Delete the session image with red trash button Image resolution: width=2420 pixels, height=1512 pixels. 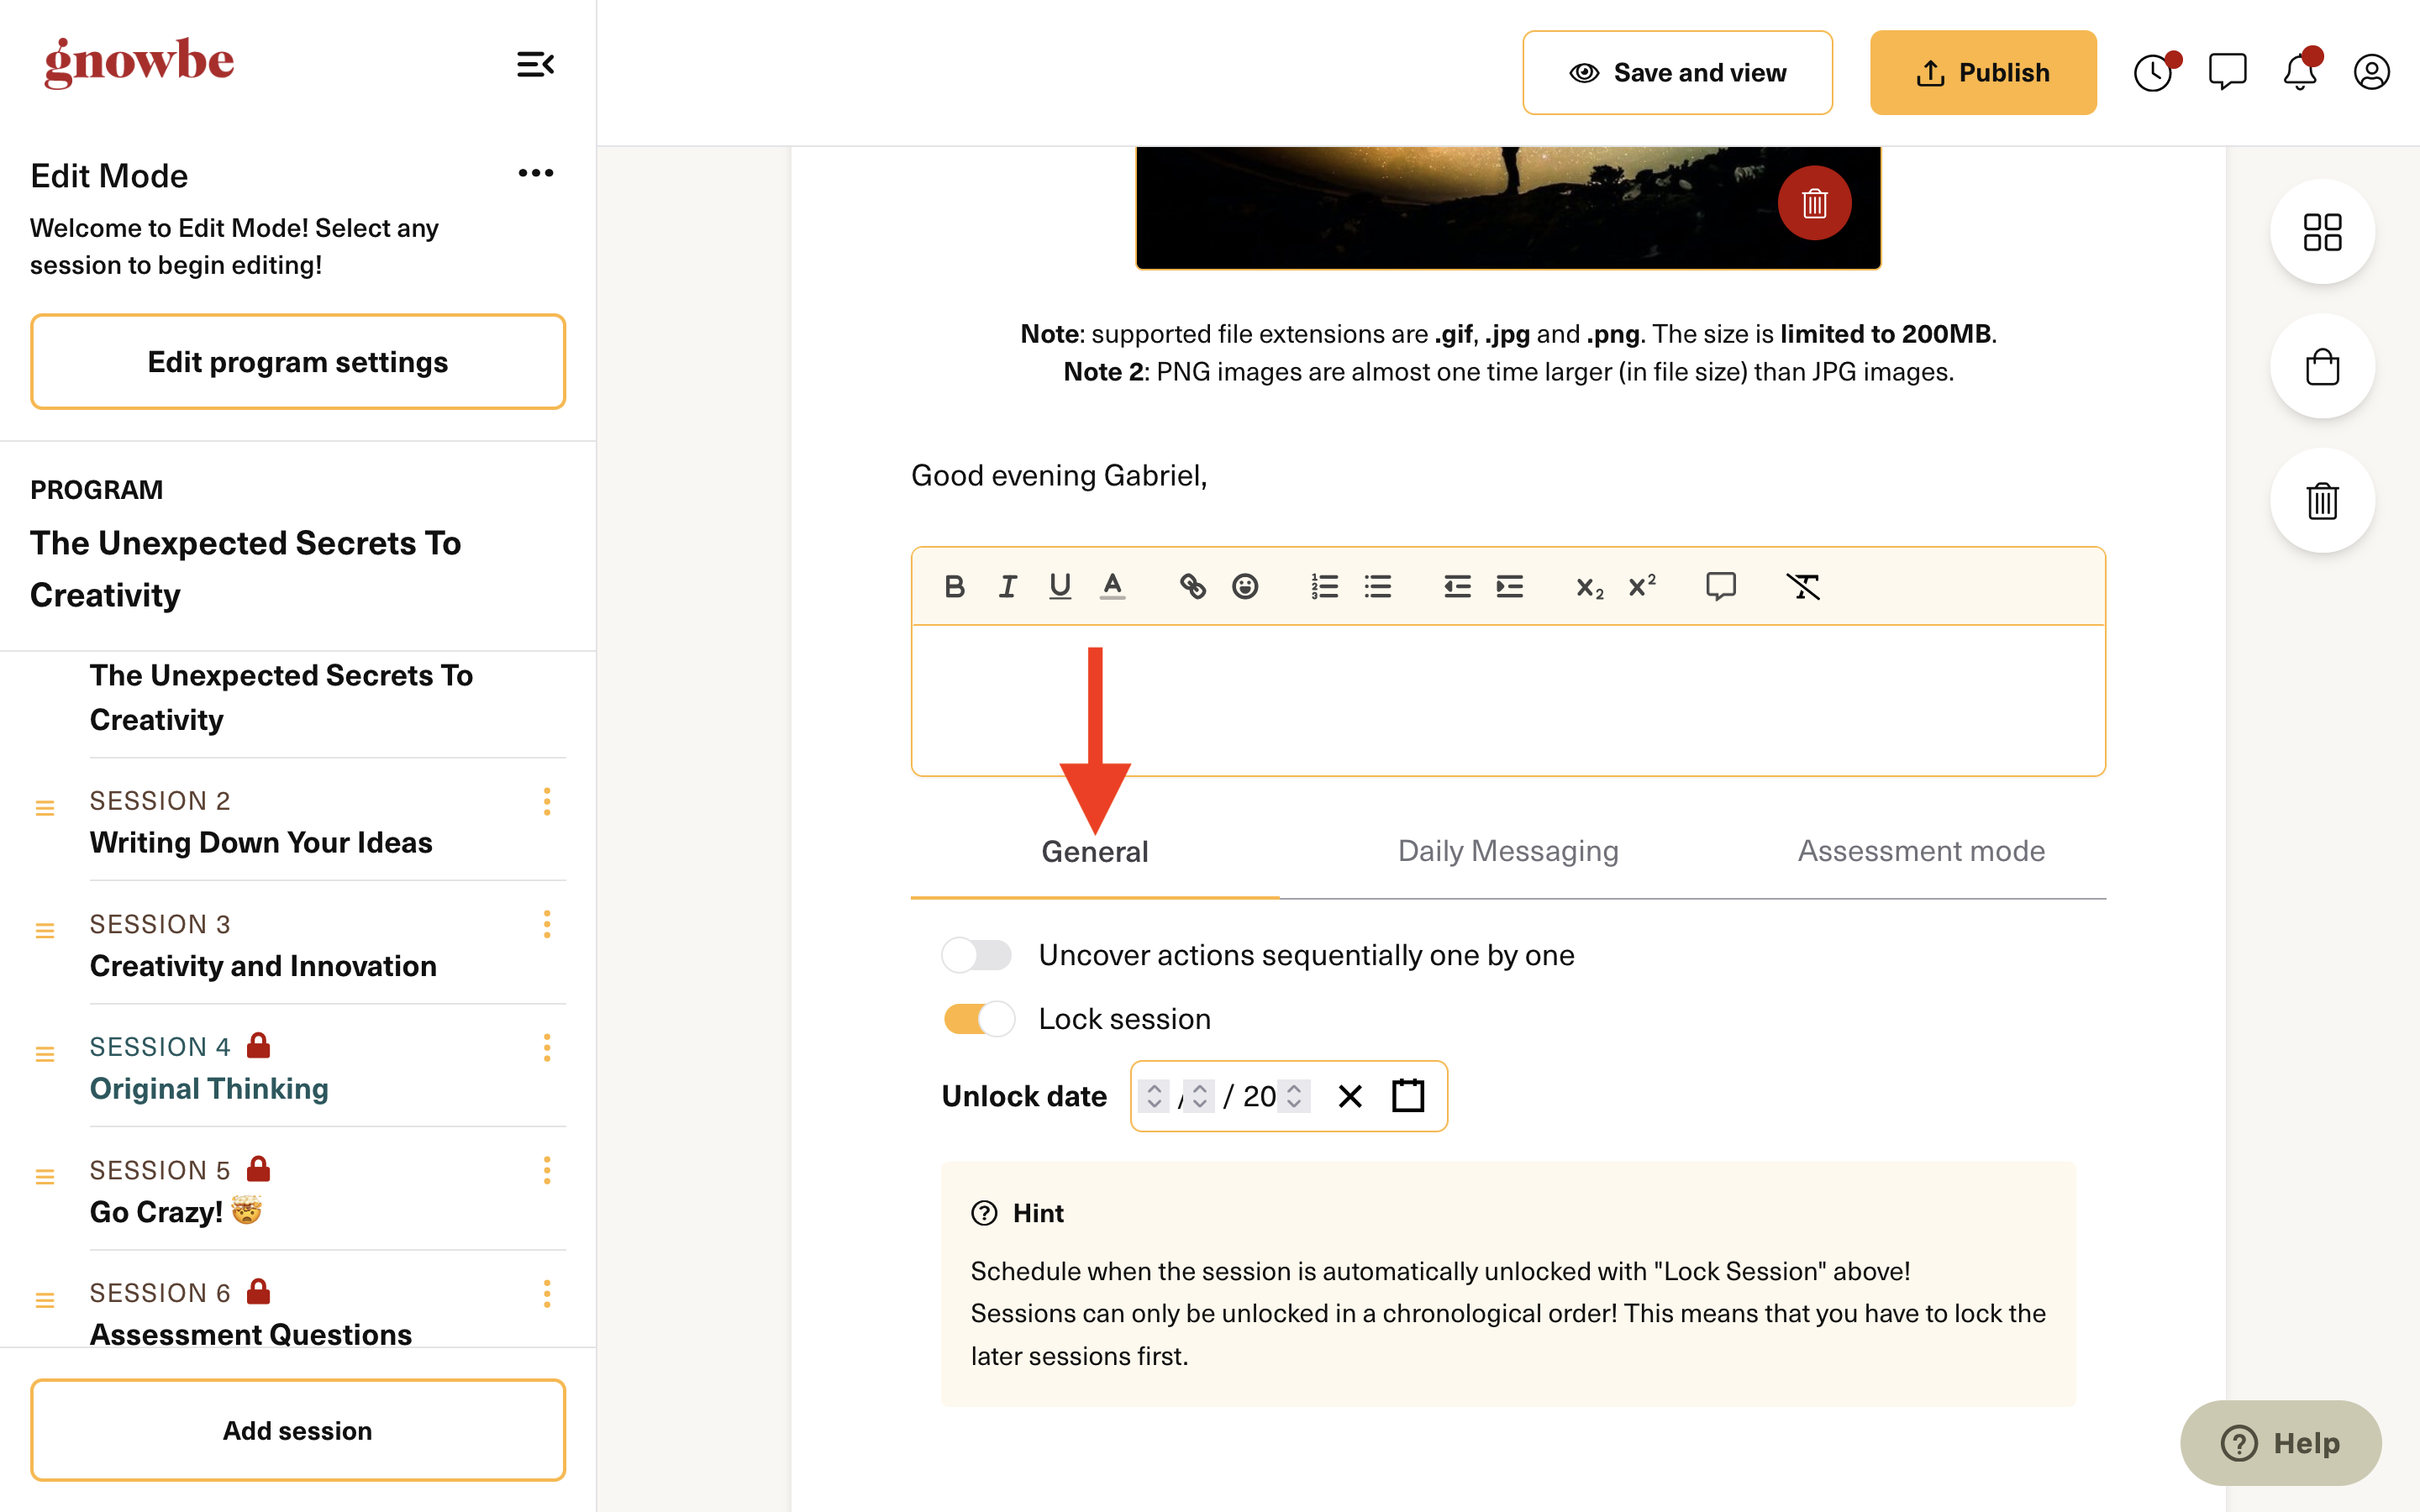coord(1814,203)
